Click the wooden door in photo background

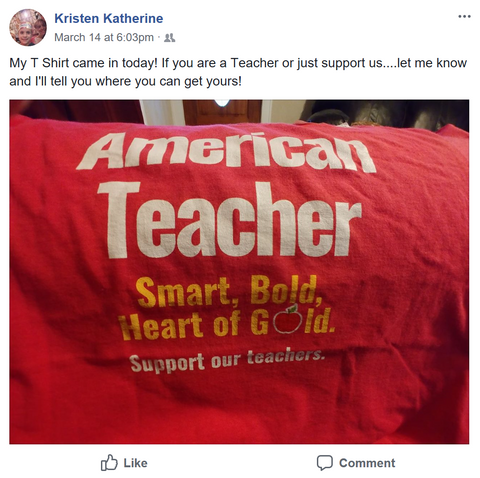click(x=222, y=111)
